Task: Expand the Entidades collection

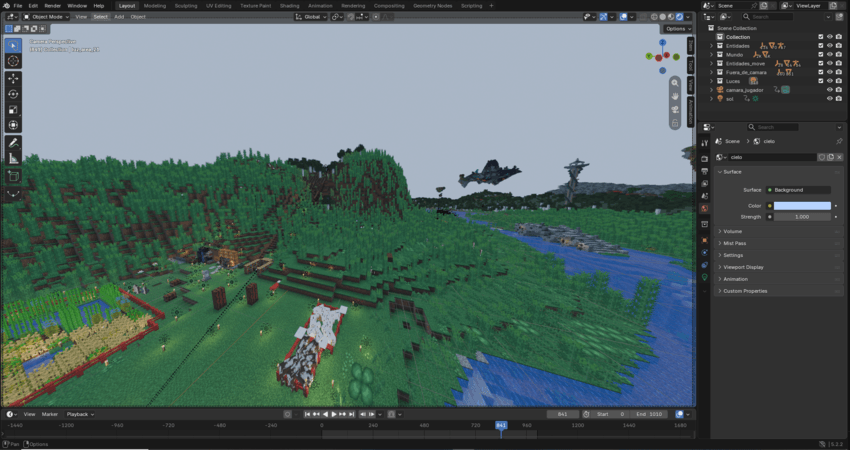Action: point(712,46)
